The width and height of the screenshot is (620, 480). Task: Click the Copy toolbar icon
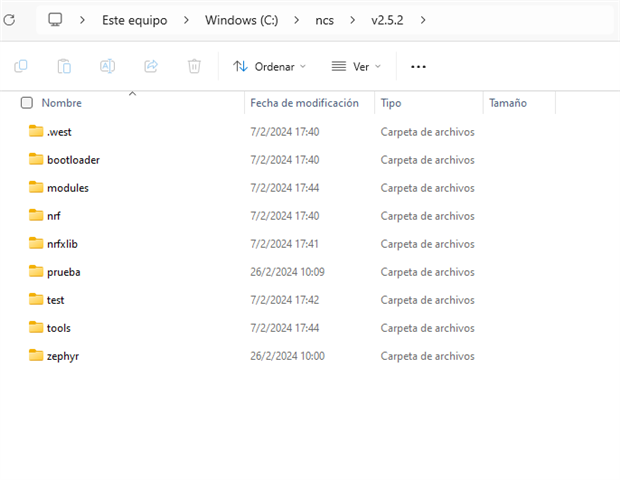click(x=21, y=66)
